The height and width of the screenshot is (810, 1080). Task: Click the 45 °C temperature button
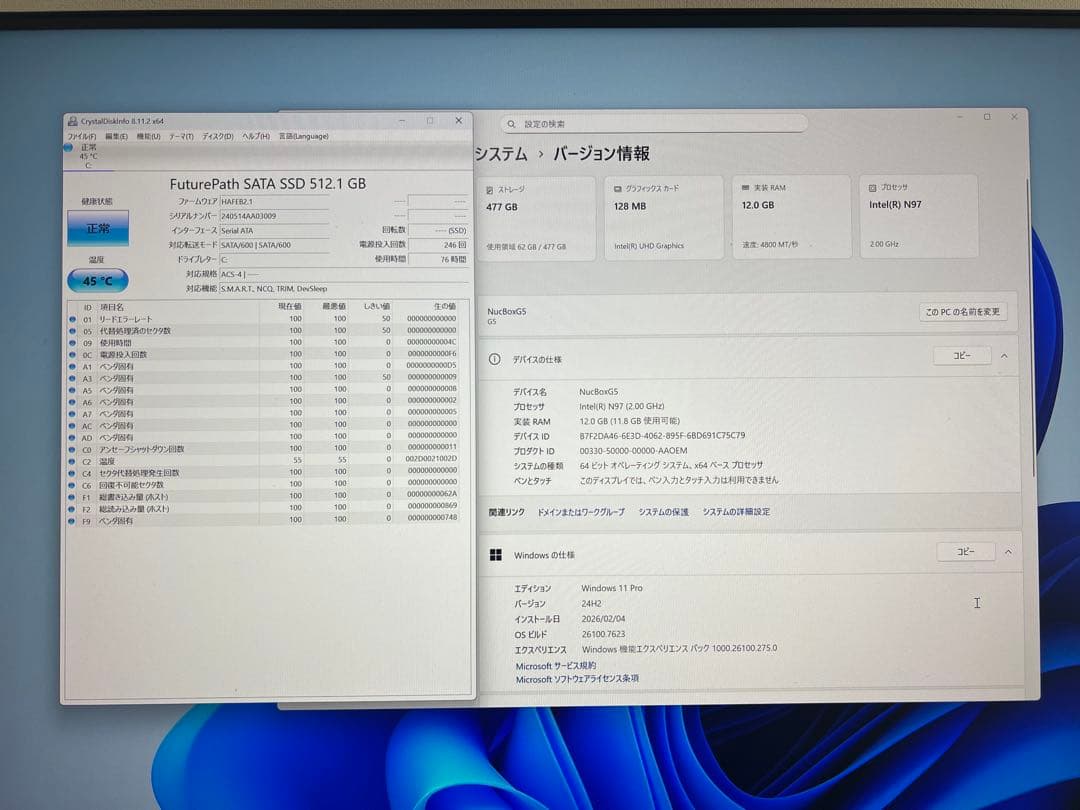98,281
